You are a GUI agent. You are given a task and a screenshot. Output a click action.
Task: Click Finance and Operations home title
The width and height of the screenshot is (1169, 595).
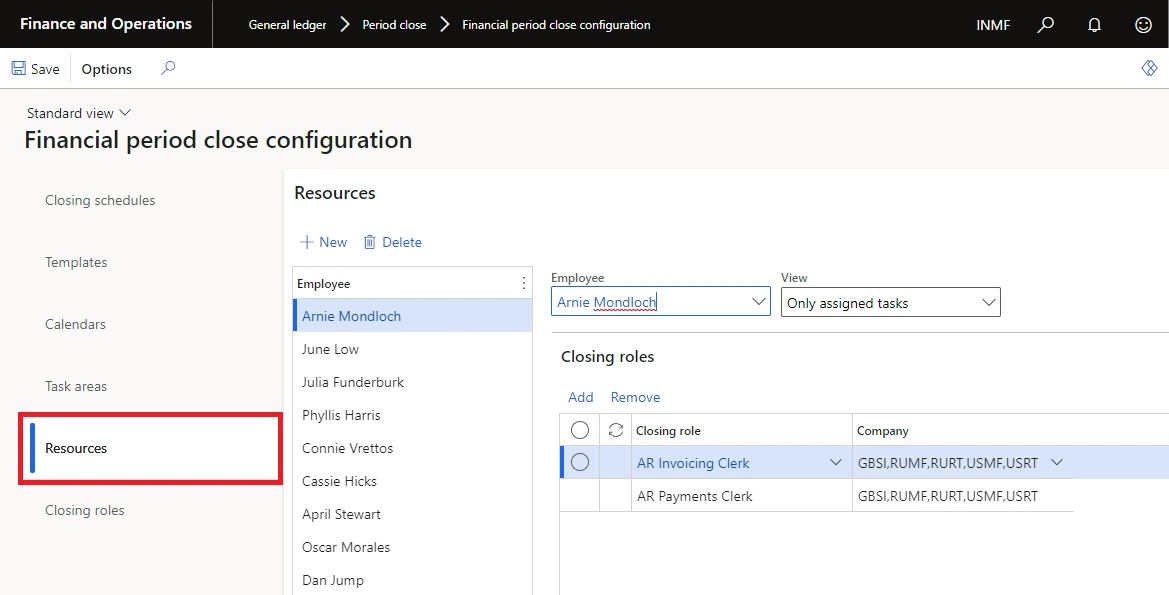pos(106,24)
